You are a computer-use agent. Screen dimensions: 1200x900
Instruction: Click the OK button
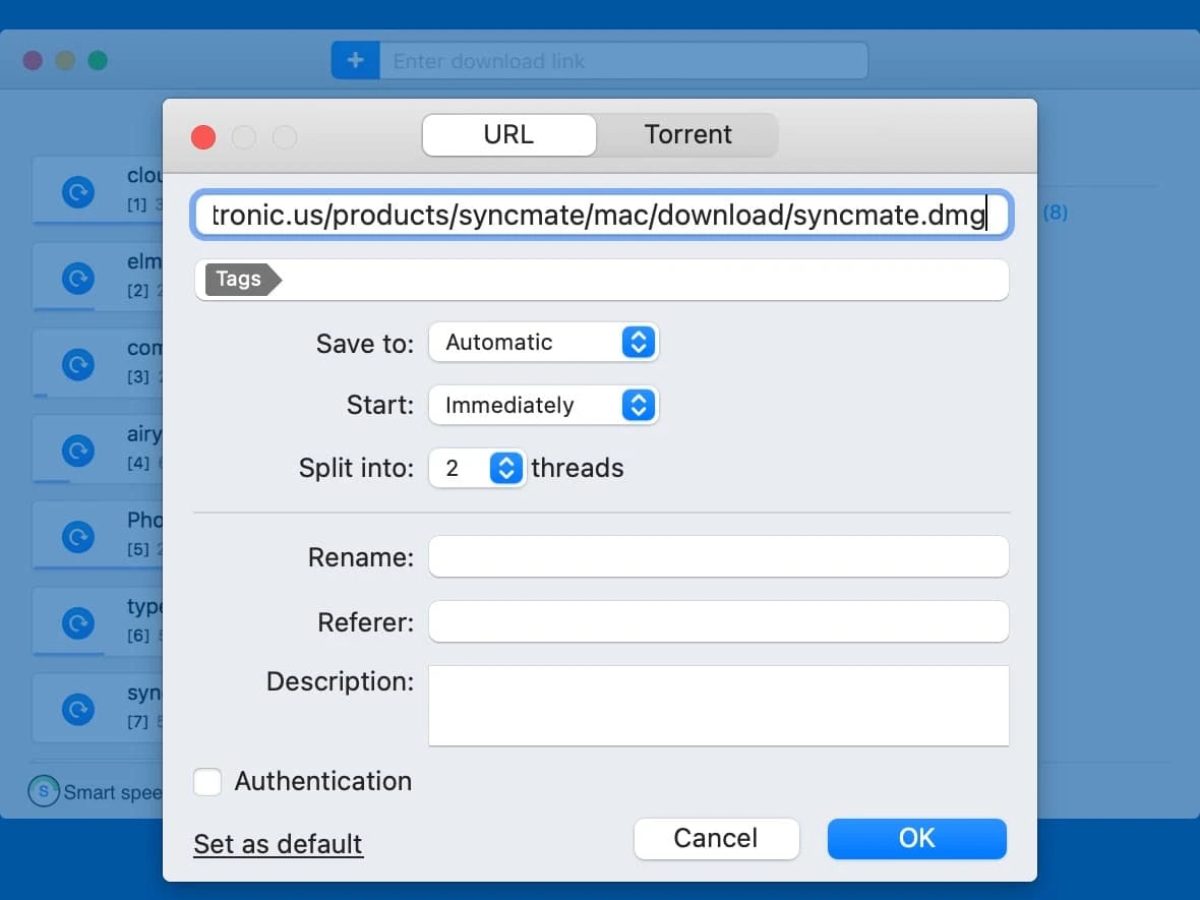(917, 838)
